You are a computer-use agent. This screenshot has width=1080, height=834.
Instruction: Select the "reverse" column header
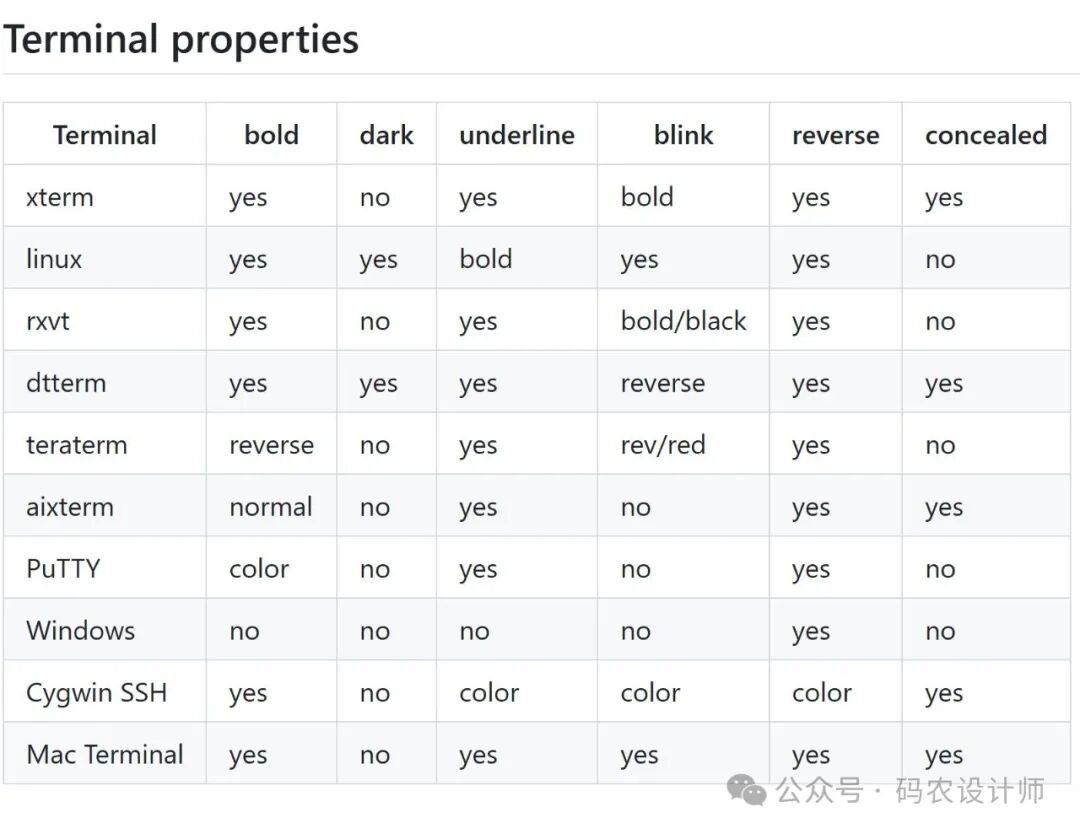(835, 135)
